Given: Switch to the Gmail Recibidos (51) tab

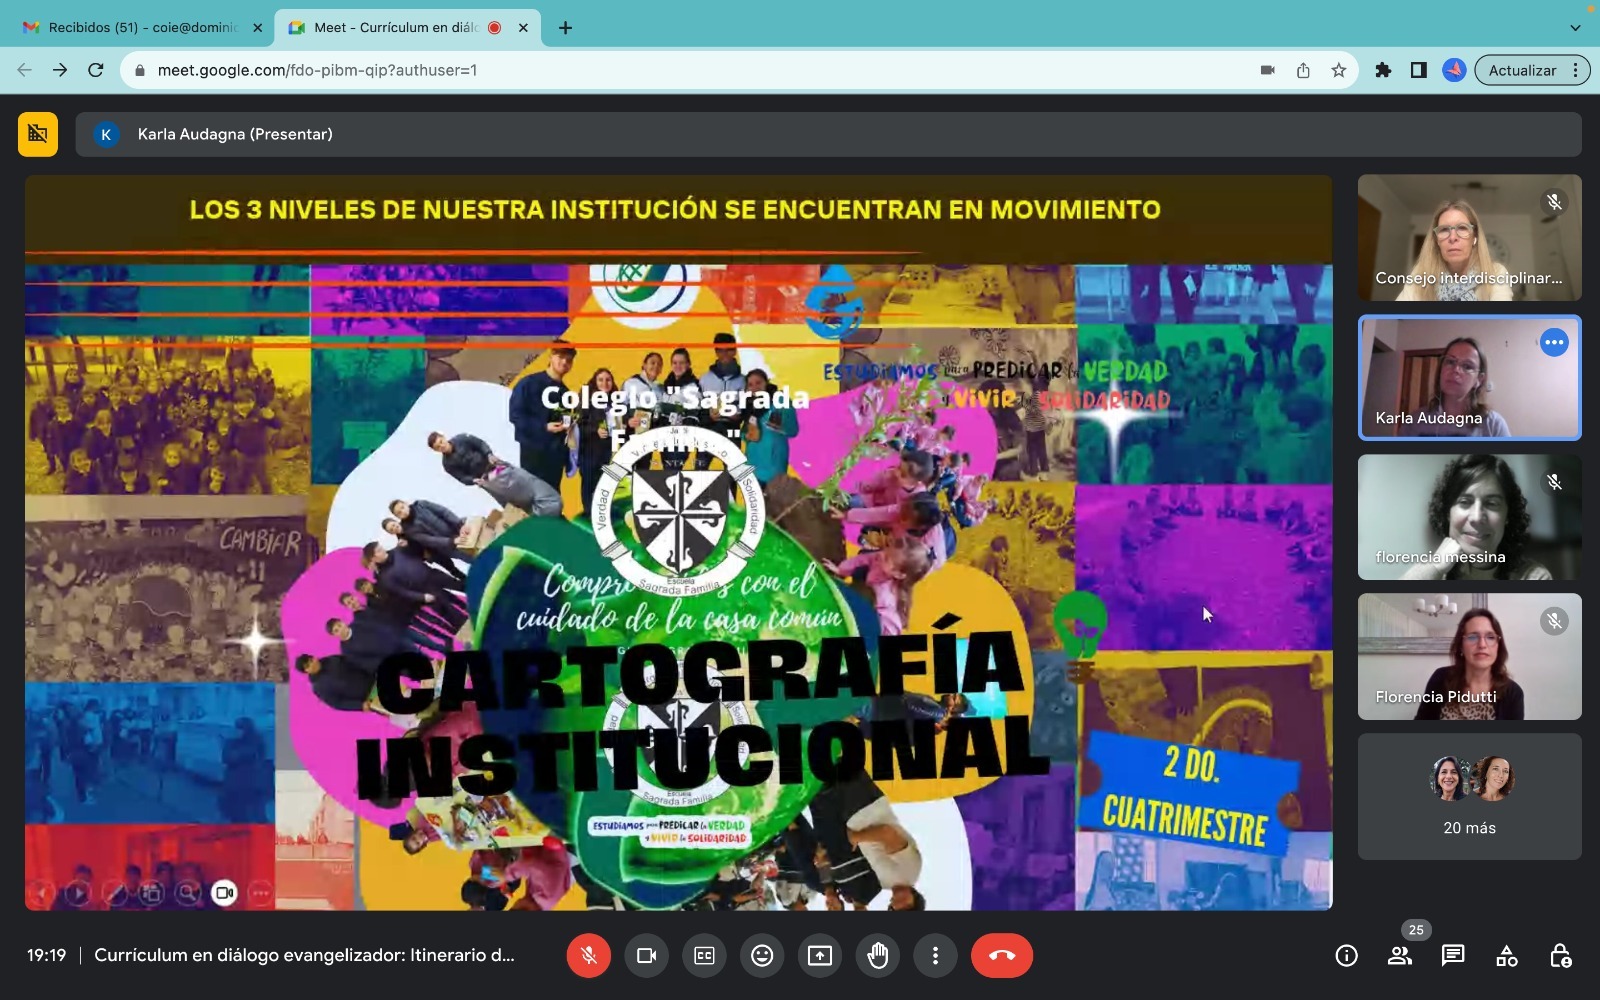Looking at the screenshot, I should click(x=142, y=28).
